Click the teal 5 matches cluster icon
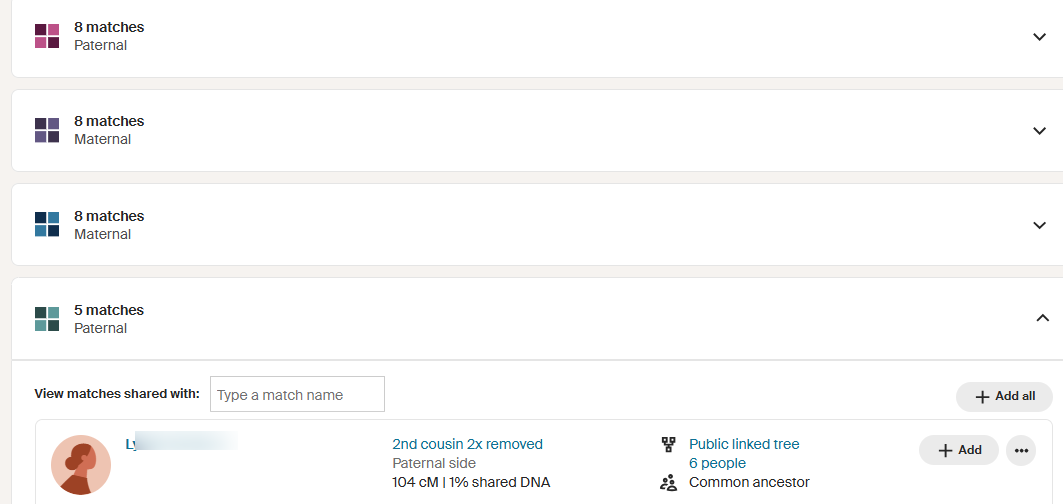Screen dimensions: 1063x504 click(x=47, y=319)
